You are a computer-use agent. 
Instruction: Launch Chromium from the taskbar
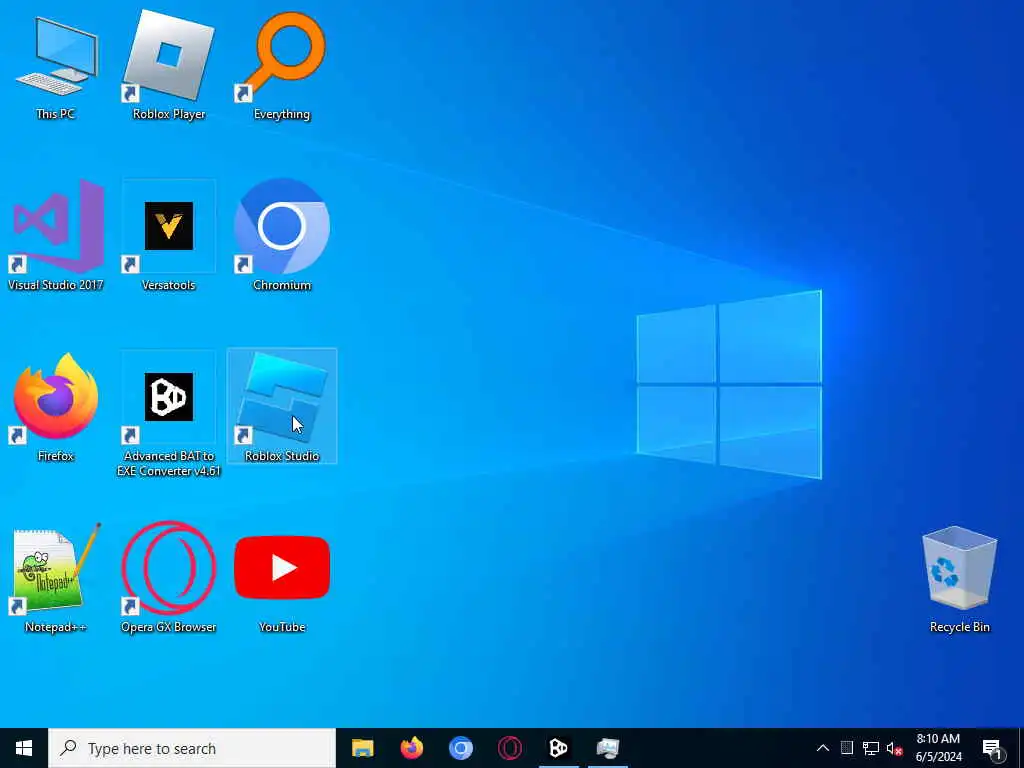pos(460,748)
